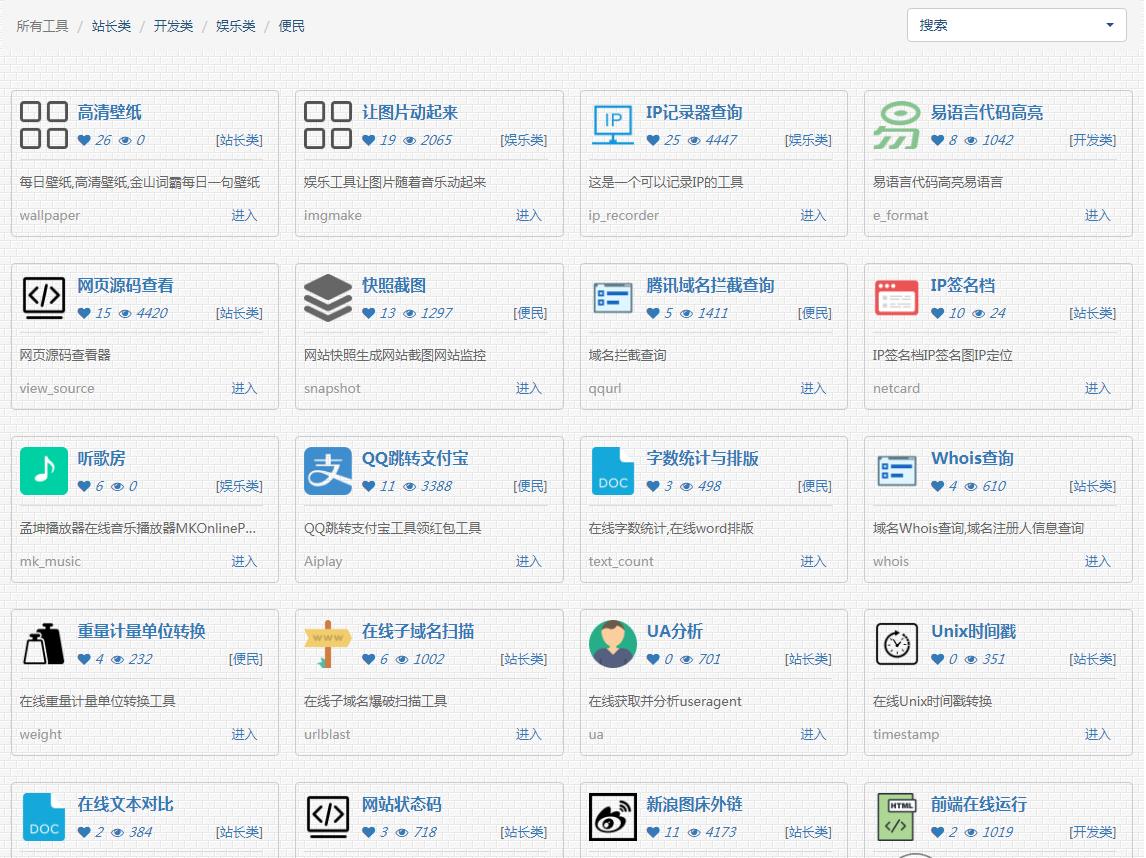Viewport: 1146px width, 858px height.
Task: Click the Alipay icon for QQ跳转支付宝
Action: pyautogui.click(x=328, y=471)
